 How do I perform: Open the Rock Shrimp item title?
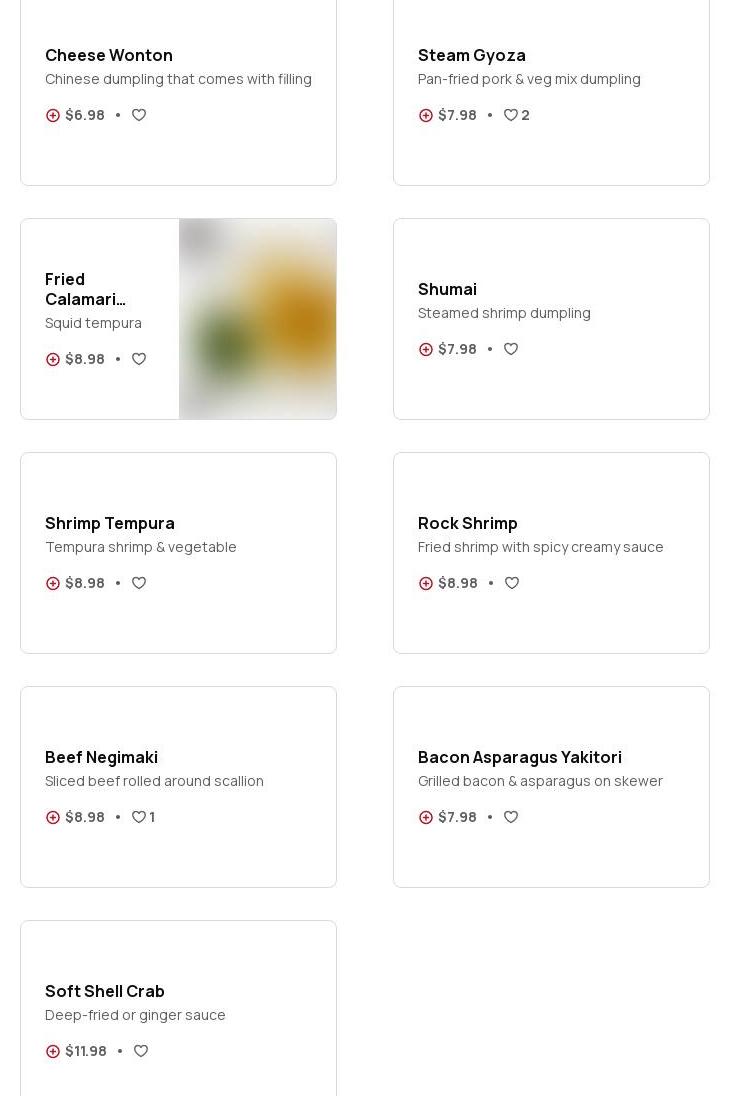pos(467,523)
